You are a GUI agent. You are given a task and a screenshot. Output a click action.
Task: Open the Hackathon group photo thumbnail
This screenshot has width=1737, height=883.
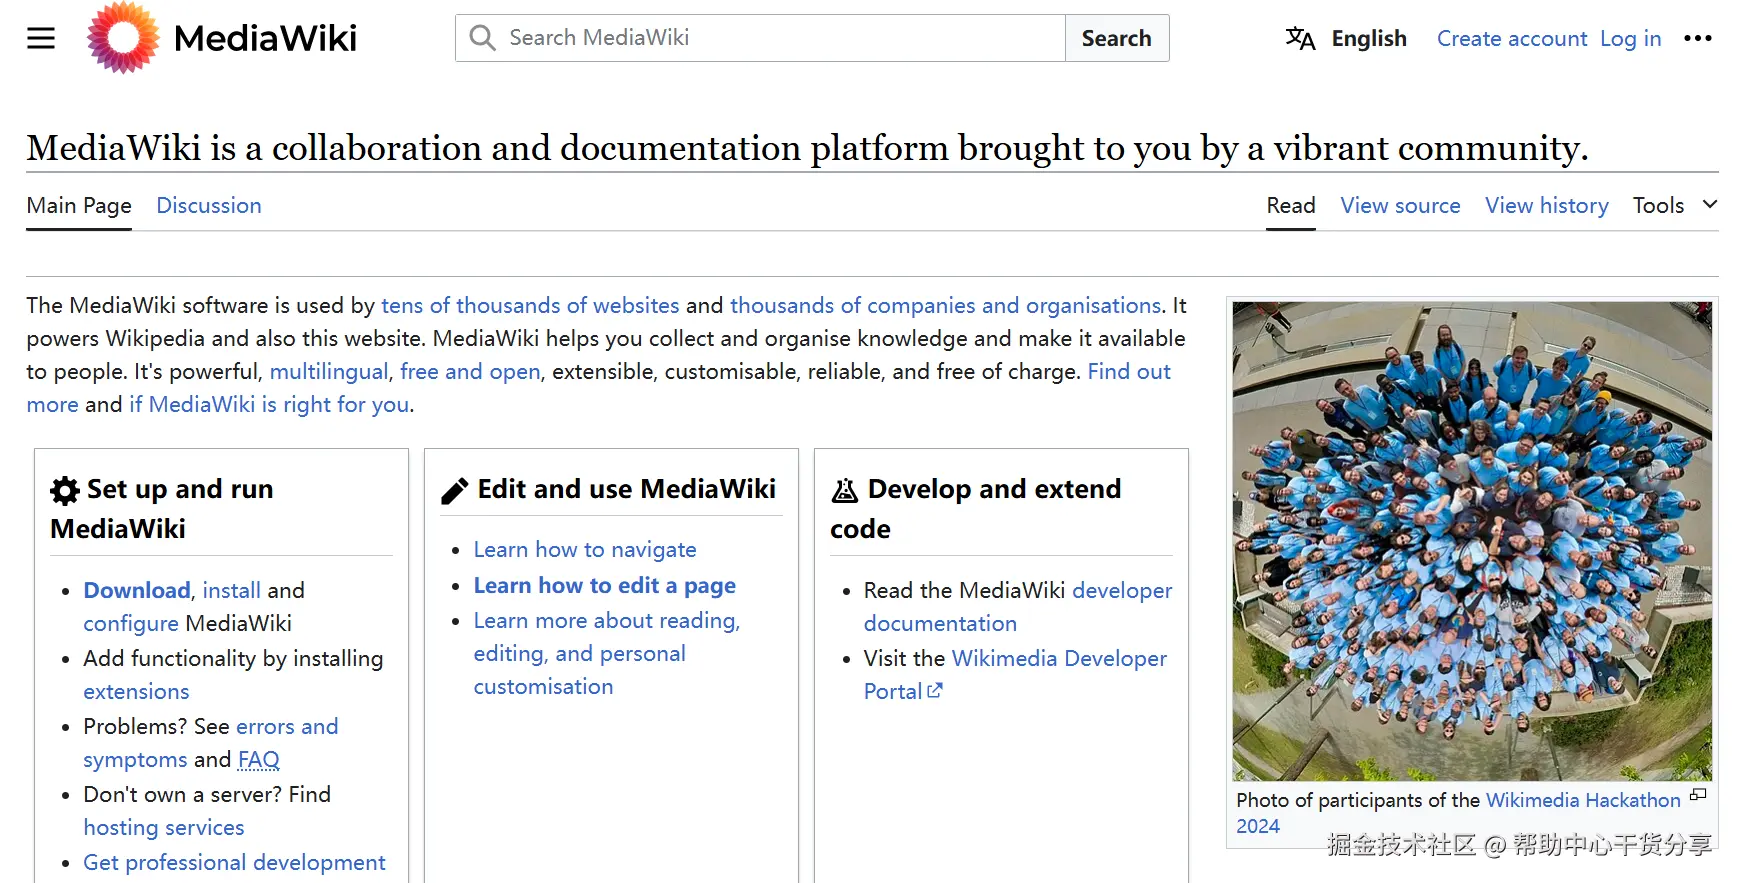click(1472, 541)
